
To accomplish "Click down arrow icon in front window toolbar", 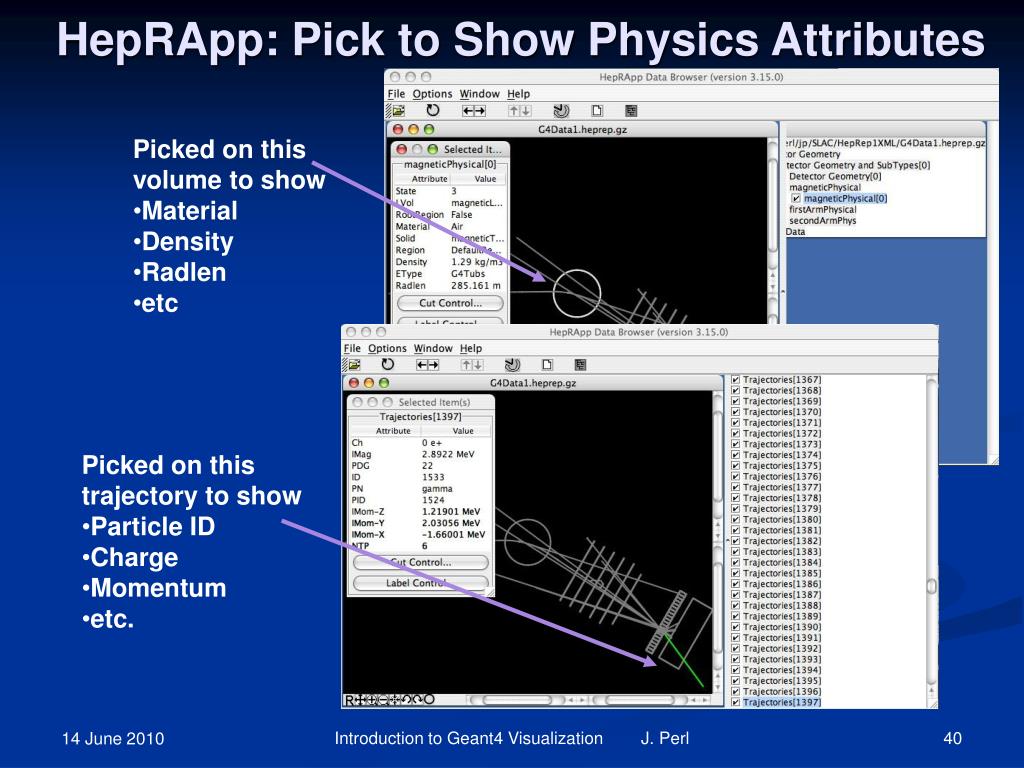I will coord(477,364).
